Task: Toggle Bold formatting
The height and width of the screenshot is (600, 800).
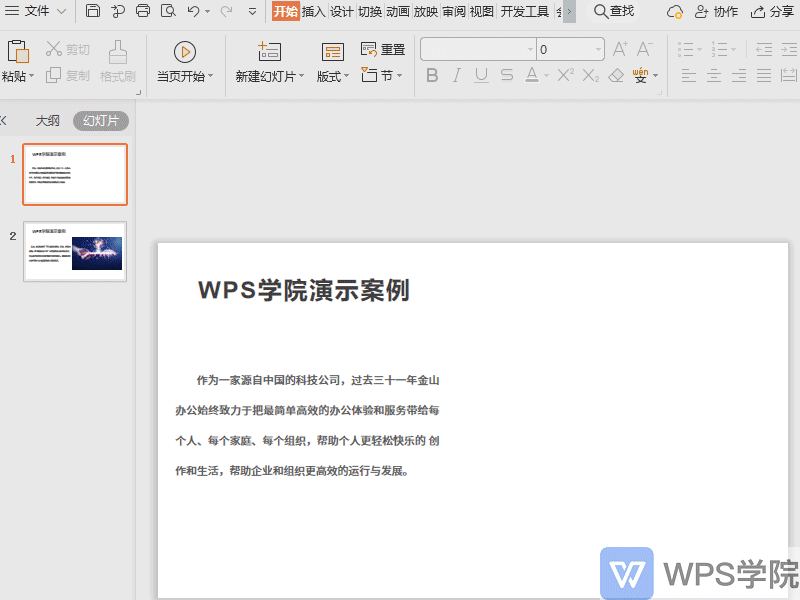Action: pyautogui.click(x=432, y=76)
